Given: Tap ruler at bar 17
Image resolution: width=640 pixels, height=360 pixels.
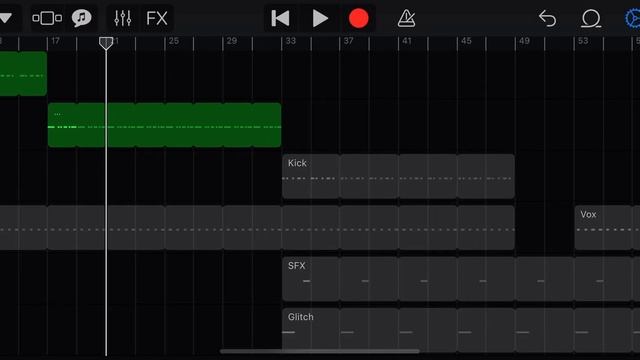Looking at the screenshot, I should coord(56,41).
